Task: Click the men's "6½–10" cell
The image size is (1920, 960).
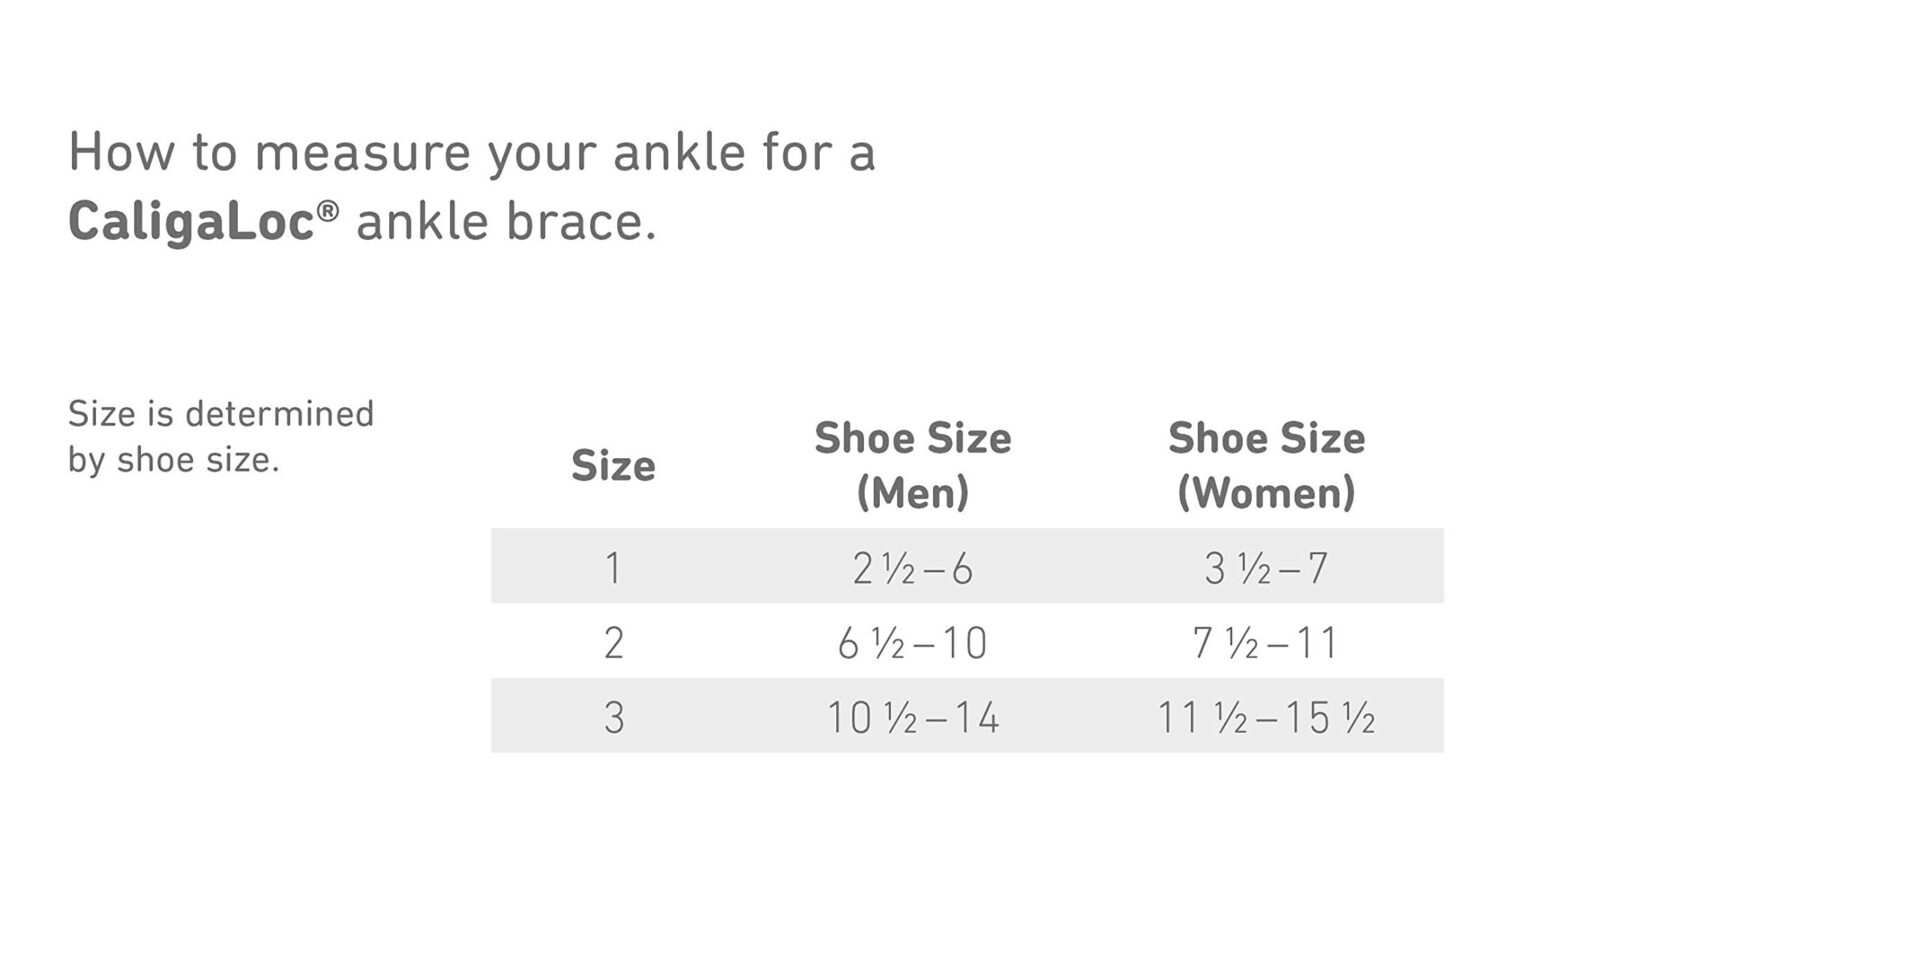Action: (912, 642)
